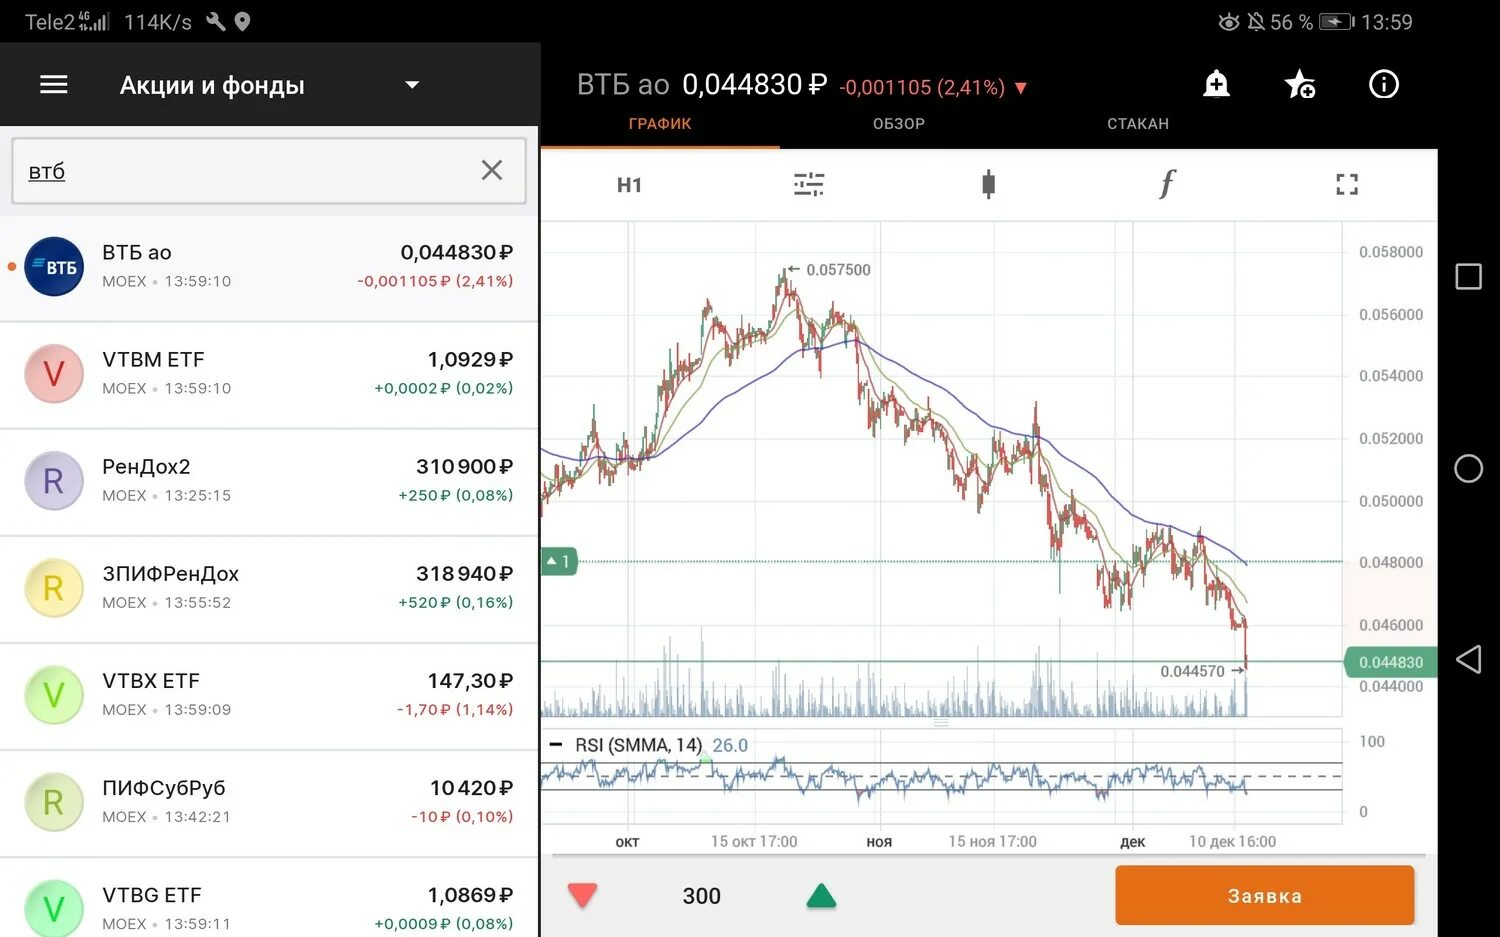Change H1 chart timeframe
The image size is (1500, 937).
click(x=629, y=185)
